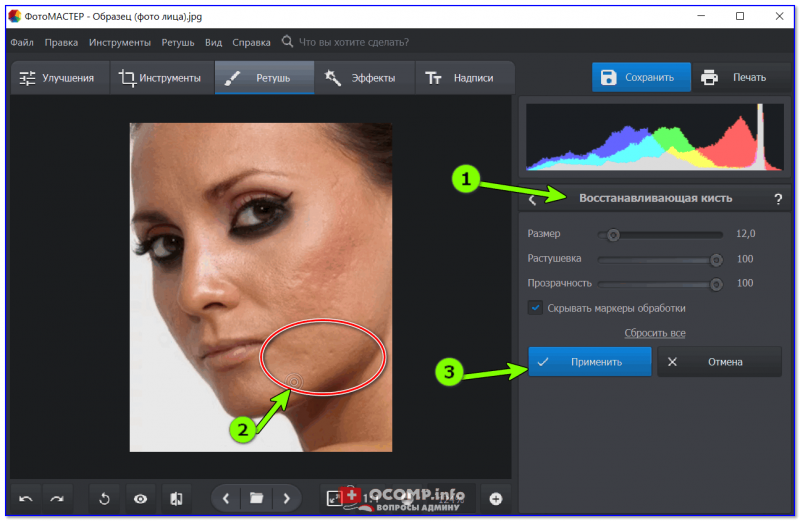Zoom in with the plus icon
The width and height of the screenshot is (800, 521).
(495, 499)
